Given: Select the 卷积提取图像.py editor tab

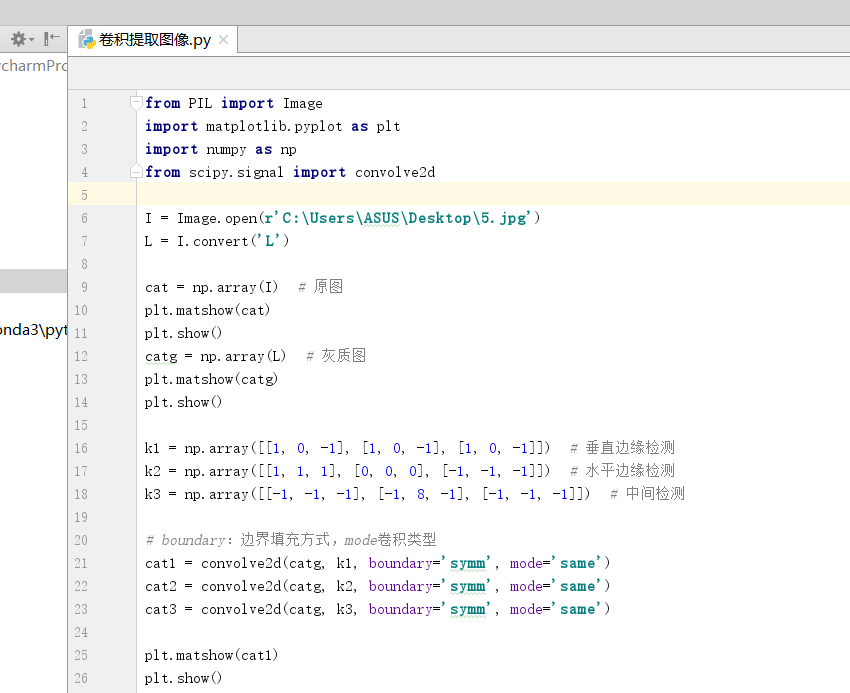Looking at the screenshot, I should (x=154, y=40).
